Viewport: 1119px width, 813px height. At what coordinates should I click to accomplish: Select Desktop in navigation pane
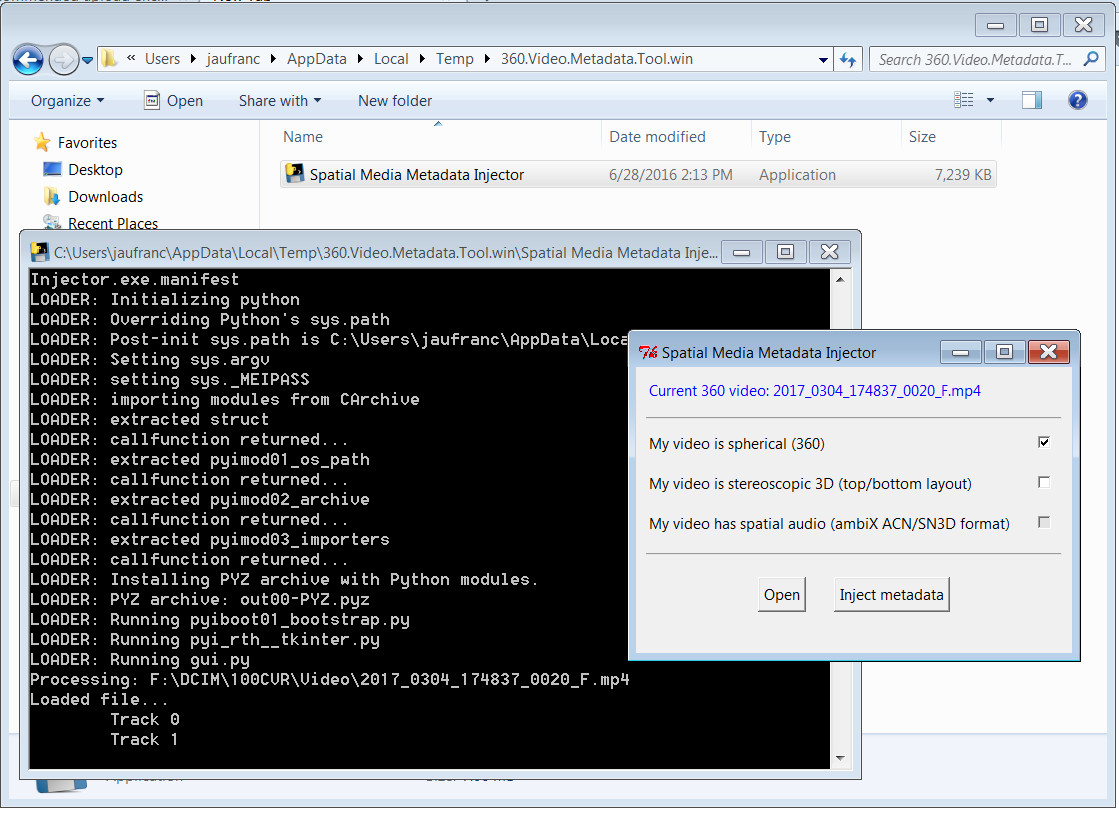coord(83,170)
